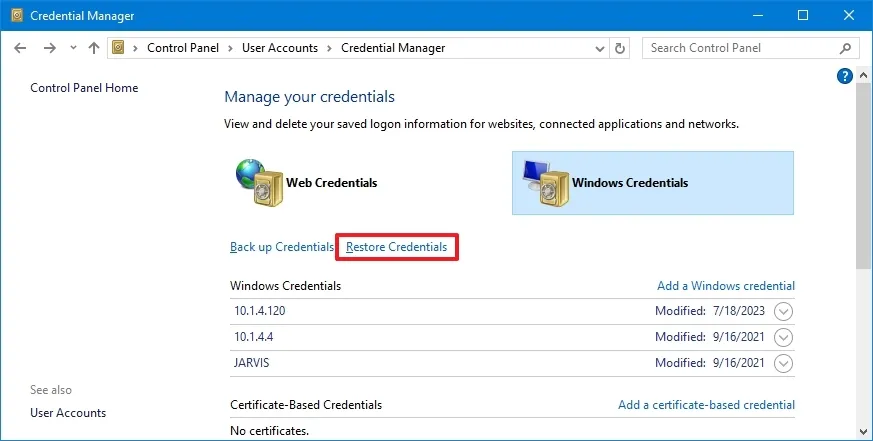Go forward with the Forward arrow
The height and width of the screenshot is (441, 873).
[x=50, y=48]
